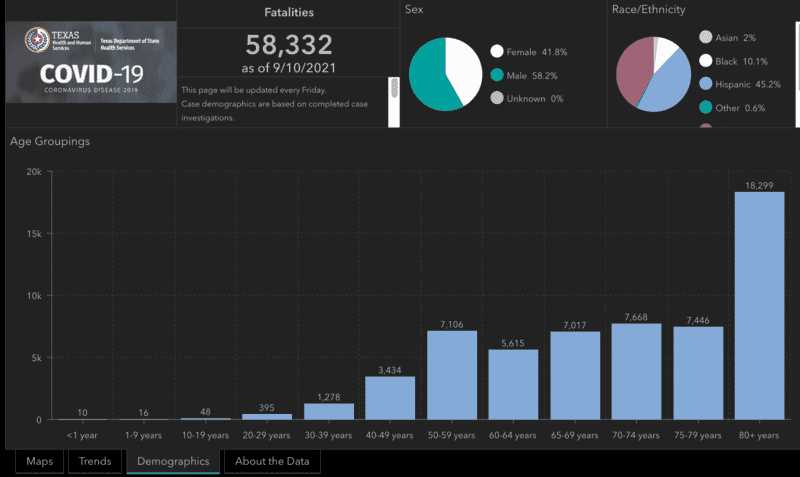Click the Other legend circle icon
The width and height of the screenshot is (800, 477).
coord(706,108)
